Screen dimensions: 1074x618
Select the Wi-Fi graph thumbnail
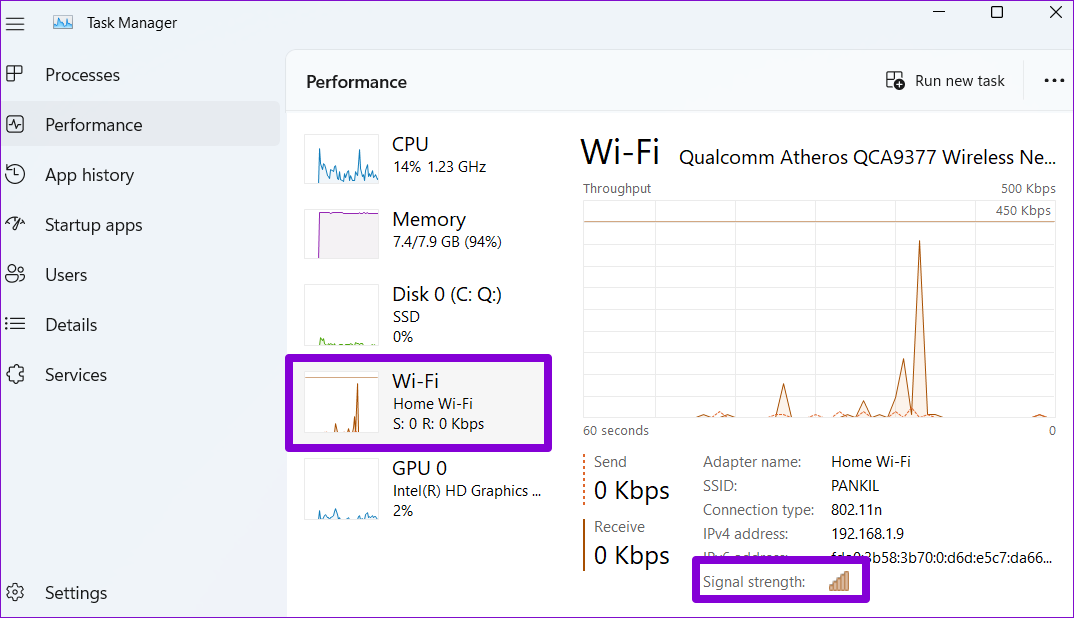(341, 402)
